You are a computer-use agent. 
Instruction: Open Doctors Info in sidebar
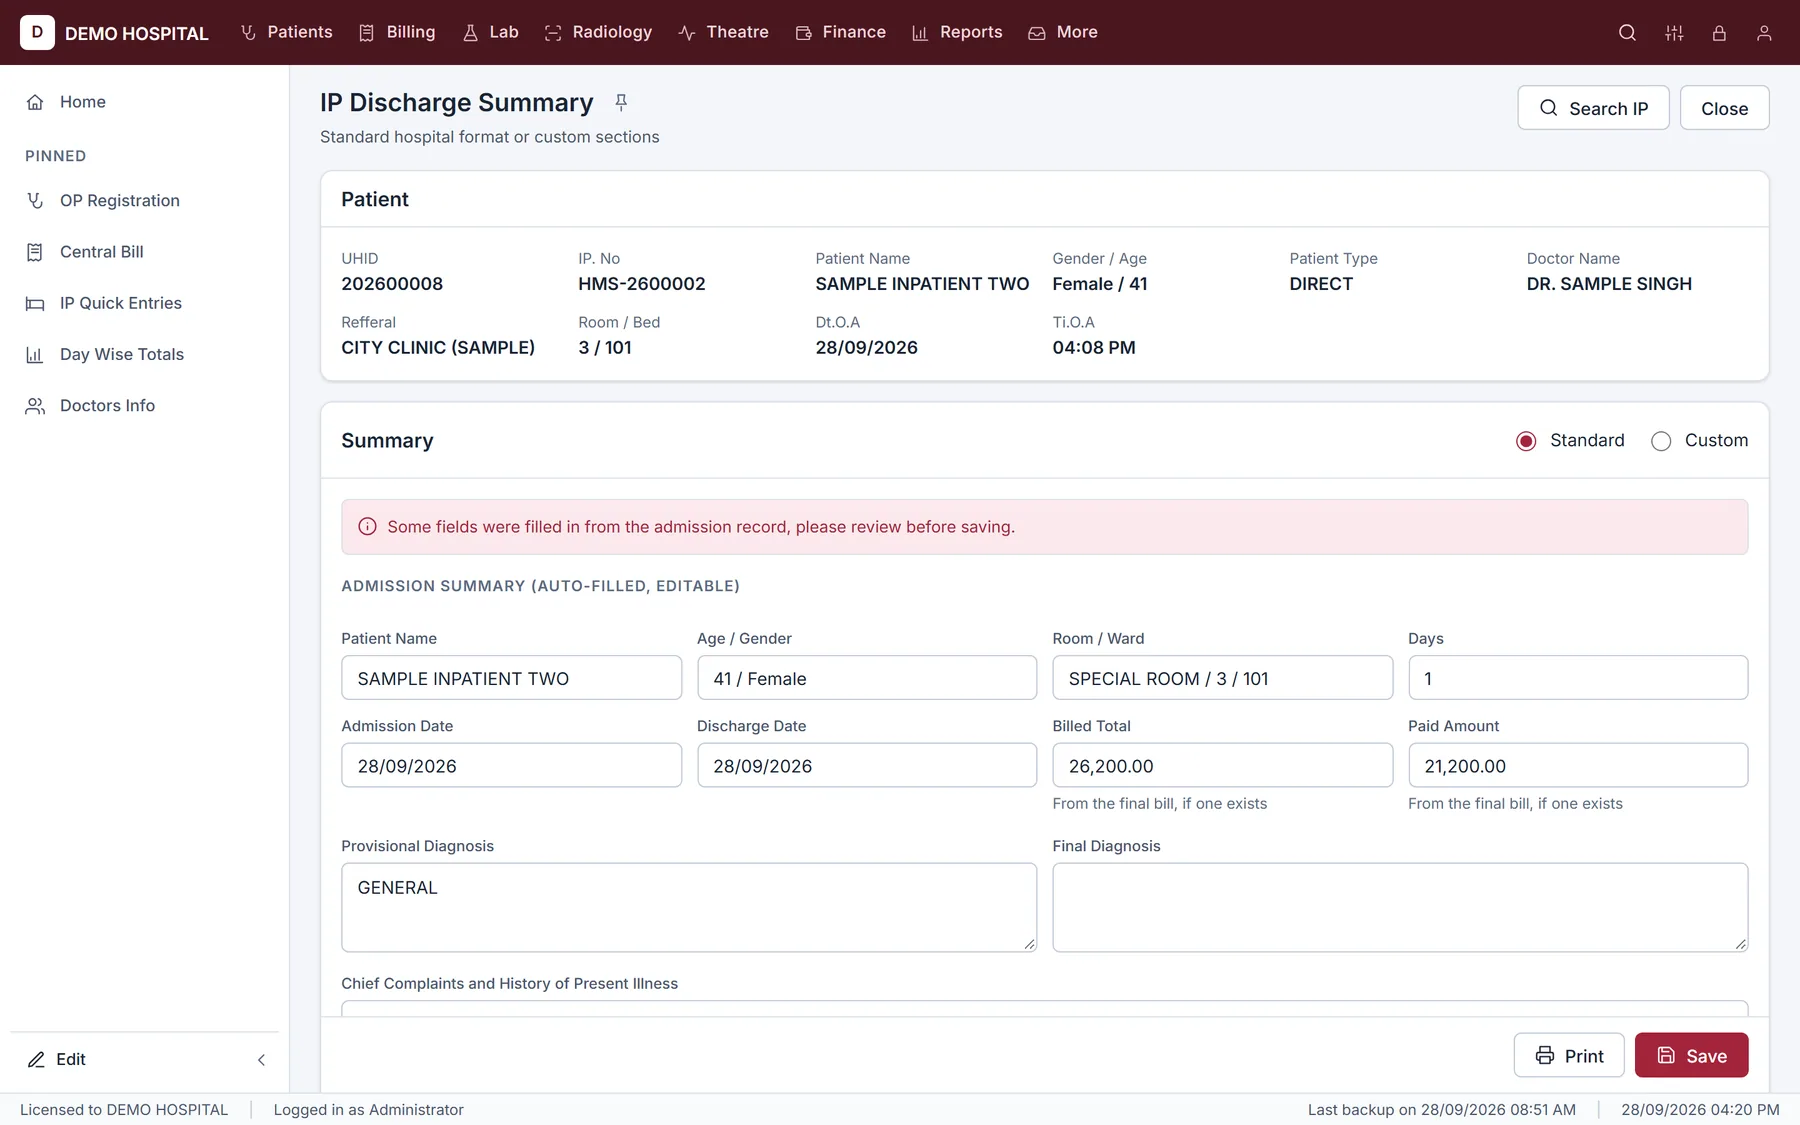[x=145, y=405]
